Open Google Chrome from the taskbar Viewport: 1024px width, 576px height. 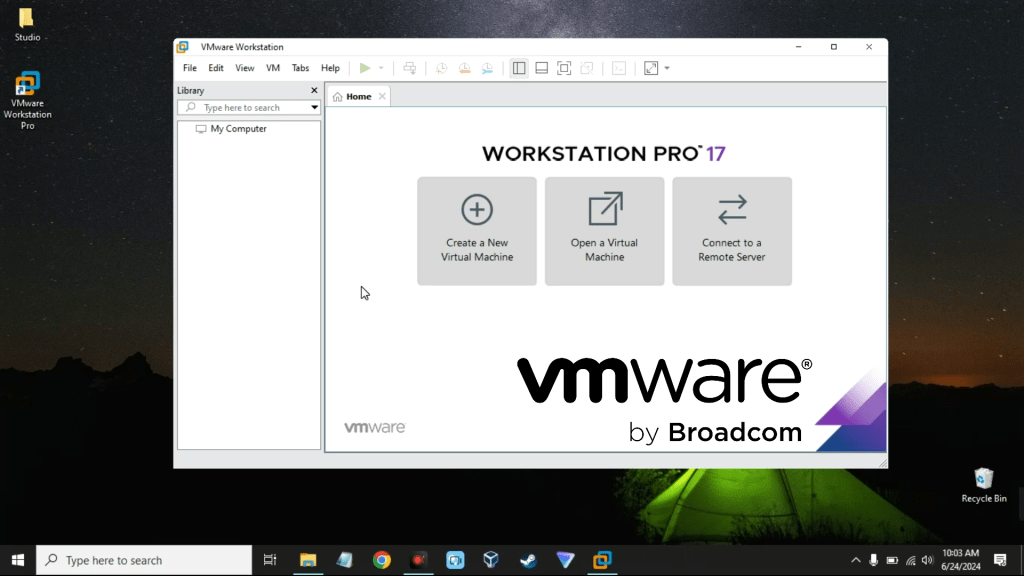(381, 560)
